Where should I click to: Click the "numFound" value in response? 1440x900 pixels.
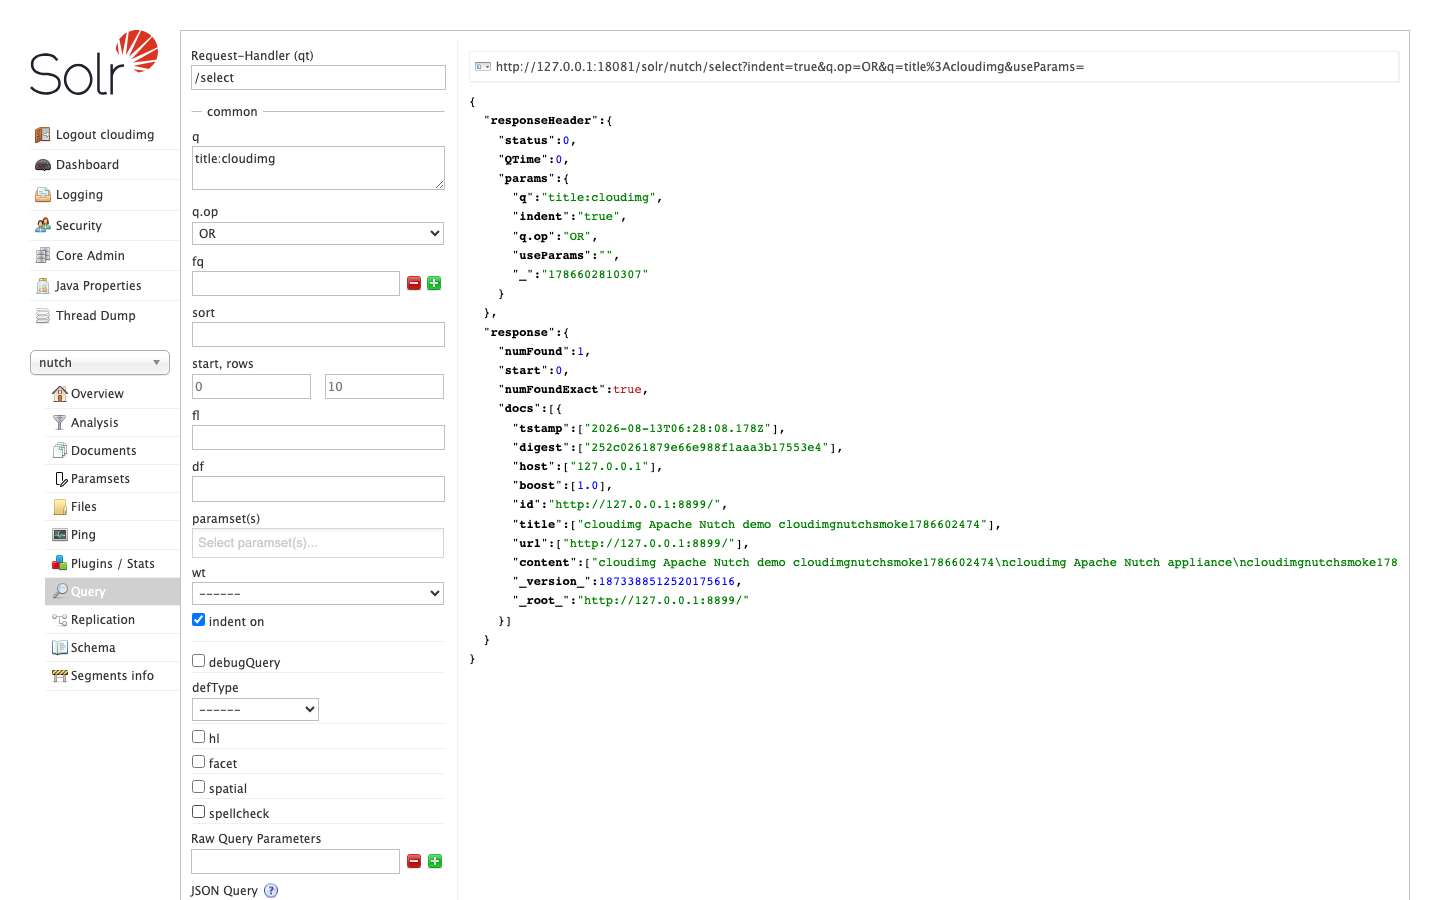coord(580,351)
